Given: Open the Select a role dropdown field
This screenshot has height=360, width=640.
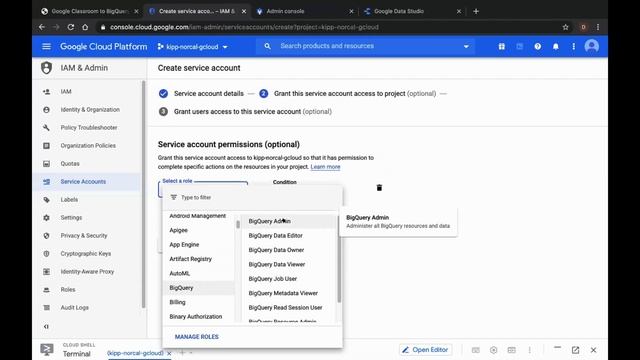Looking at the screenshot, I should pos(203,189).
